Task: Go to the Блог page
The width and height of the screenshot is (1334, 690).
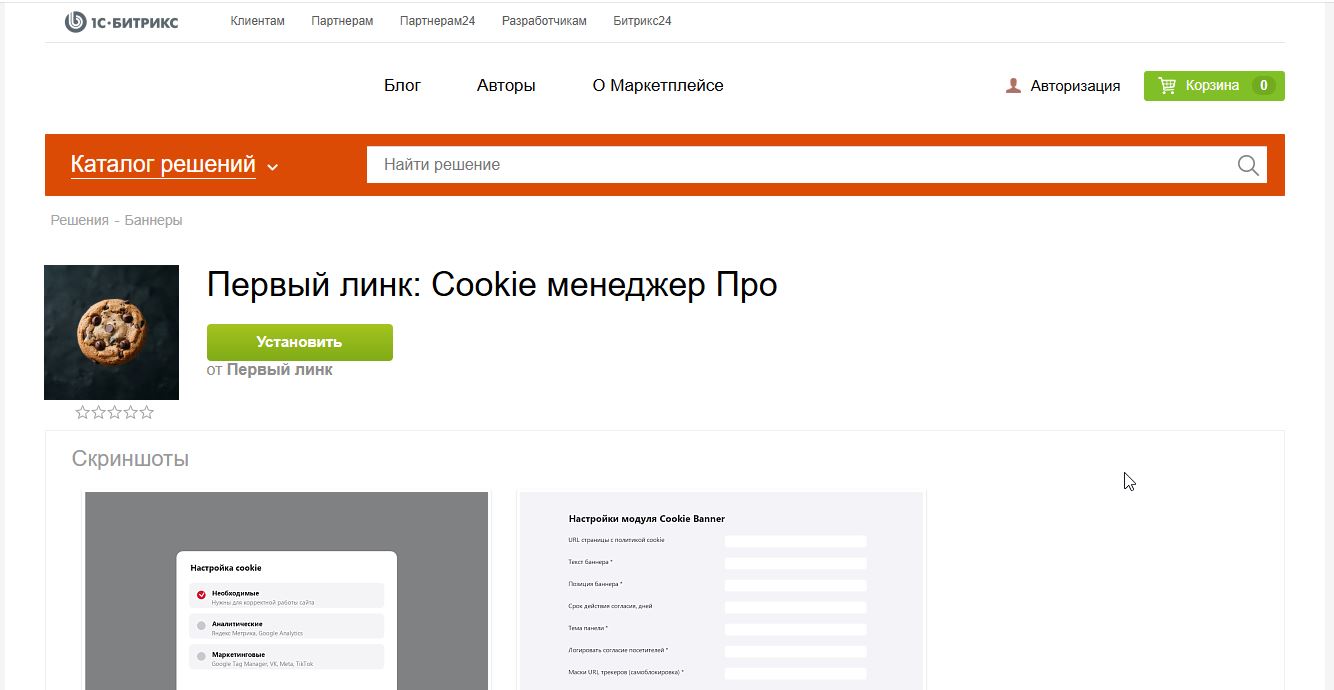Action: pos(402,86)
